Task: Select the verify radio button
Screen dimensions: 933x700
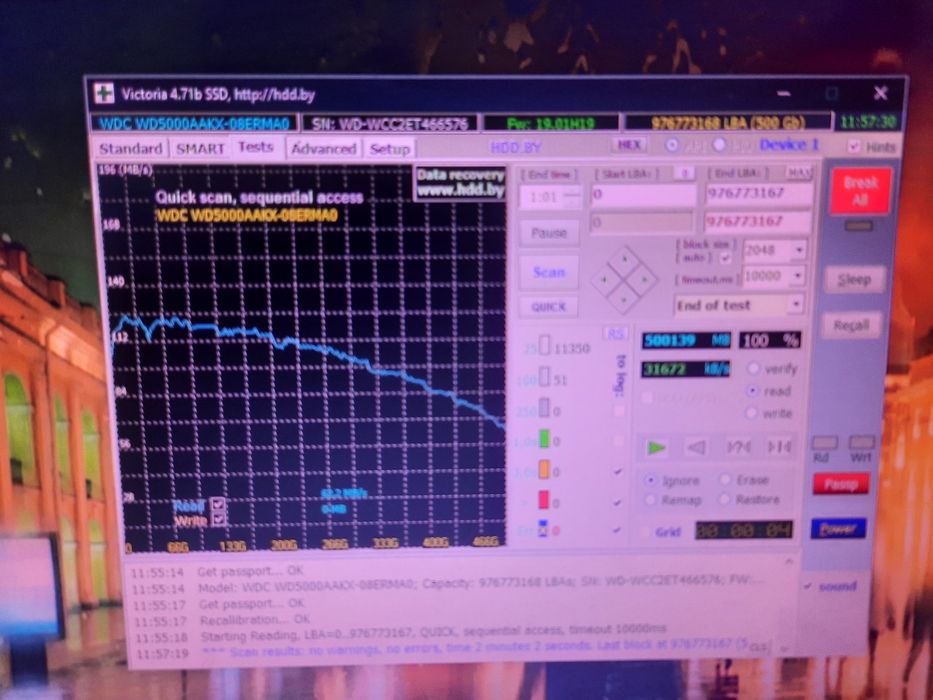Action: click(753, 368)
